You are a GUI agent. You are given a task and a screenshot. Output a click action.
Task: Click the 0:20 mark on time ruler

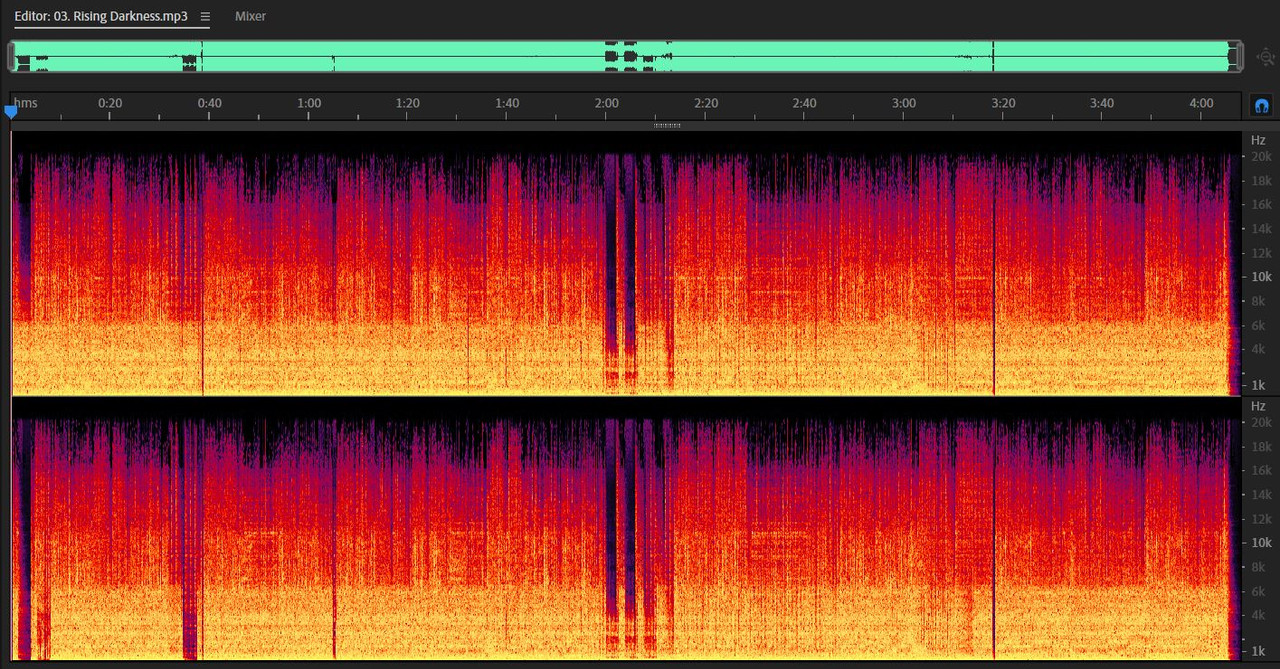(x=110, y=103)
